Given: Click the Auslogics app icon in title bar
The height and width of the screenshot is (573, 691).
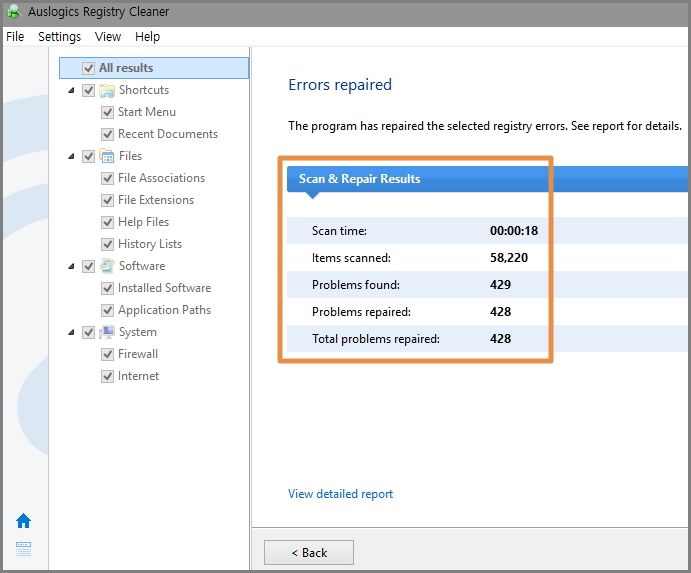Looking at the screenshot, I should pos(14,12).
